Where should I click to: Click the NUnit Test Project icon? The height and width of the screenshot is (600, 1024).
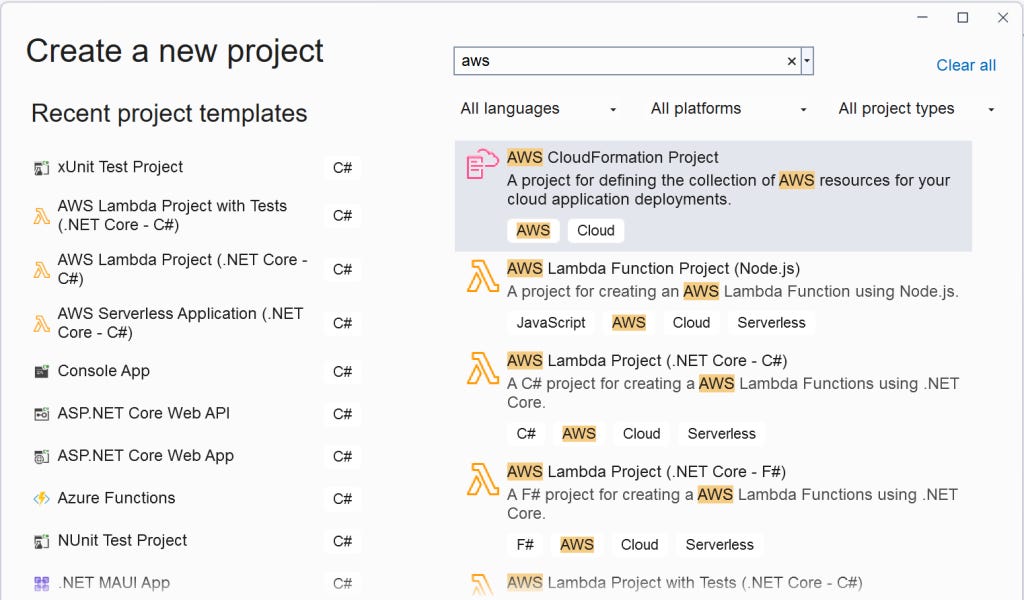point(43,540)
